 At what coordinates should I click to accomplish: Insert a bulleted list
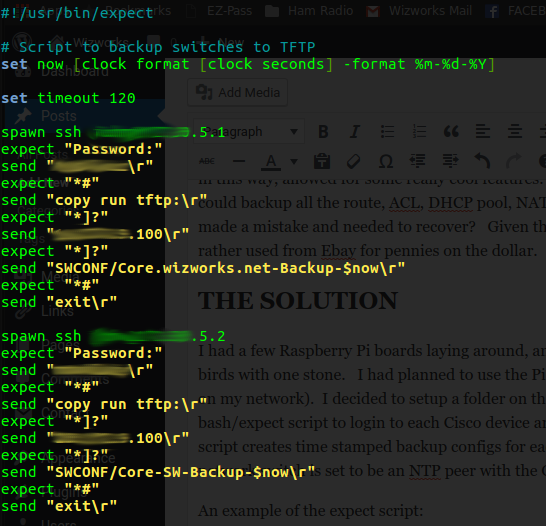coord(387,132)
